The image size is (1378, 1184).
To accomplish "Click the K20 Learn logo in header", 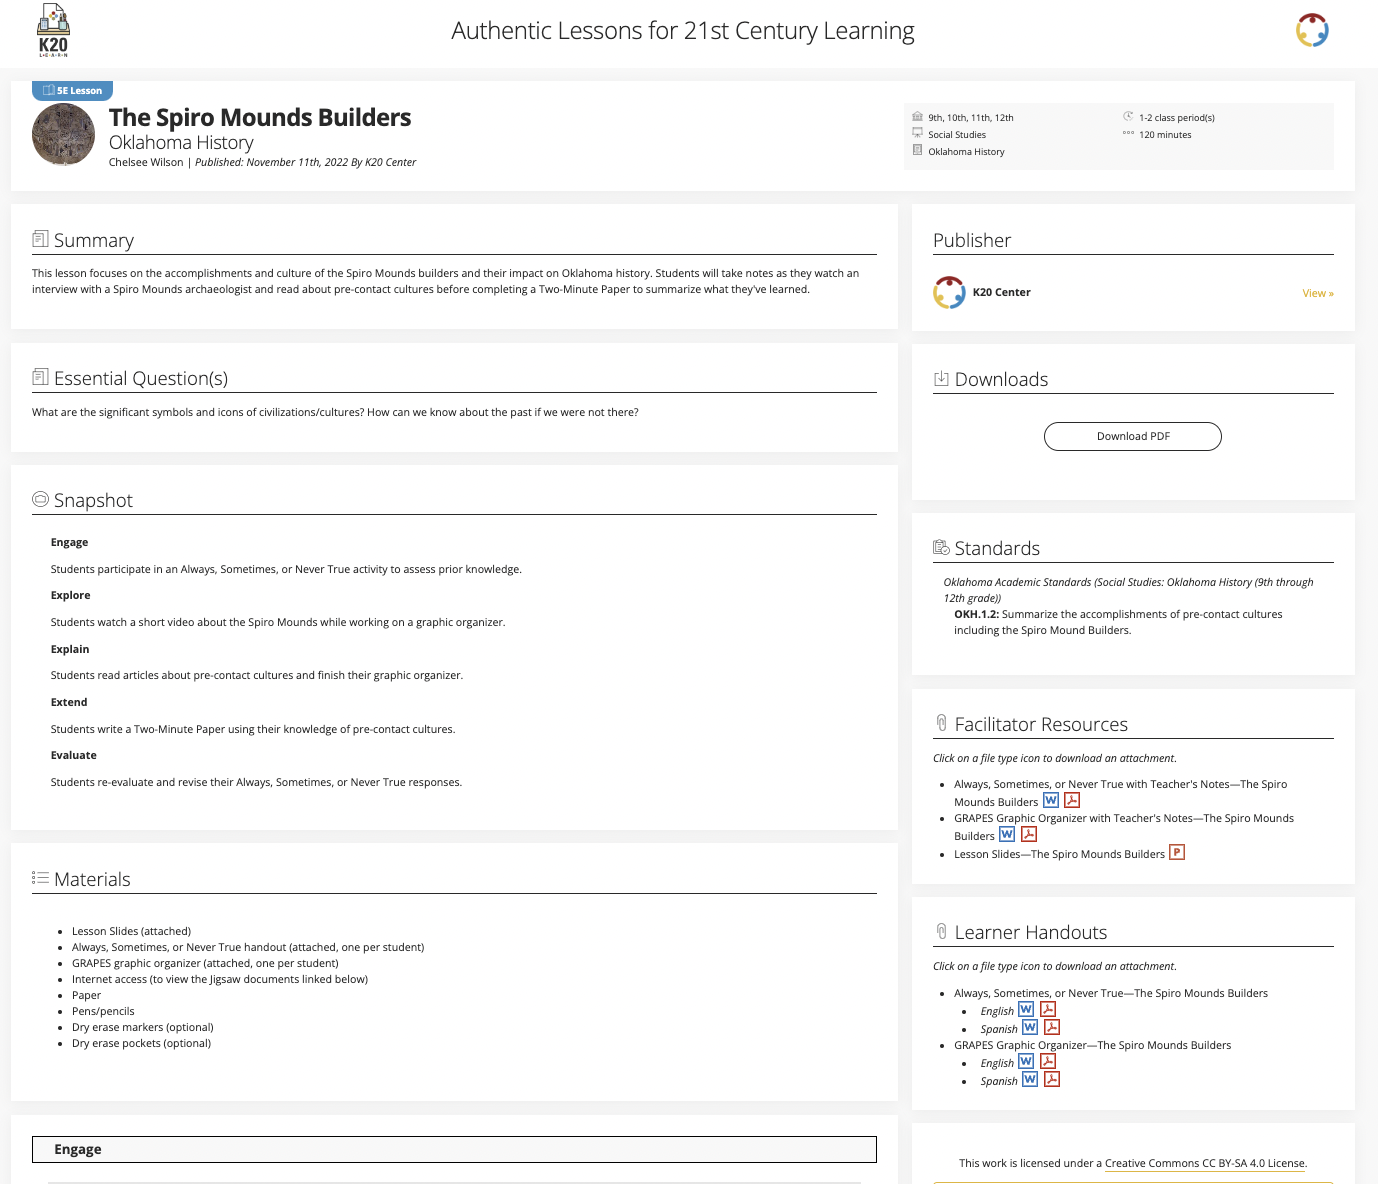I will tap(53, 31).
